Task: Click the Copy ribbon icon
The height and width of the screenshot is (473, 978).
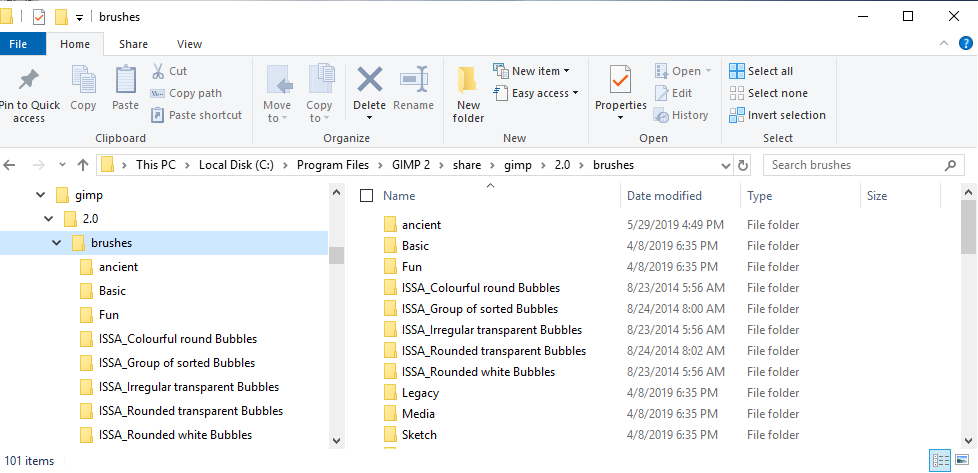Action: click(83, 80)
